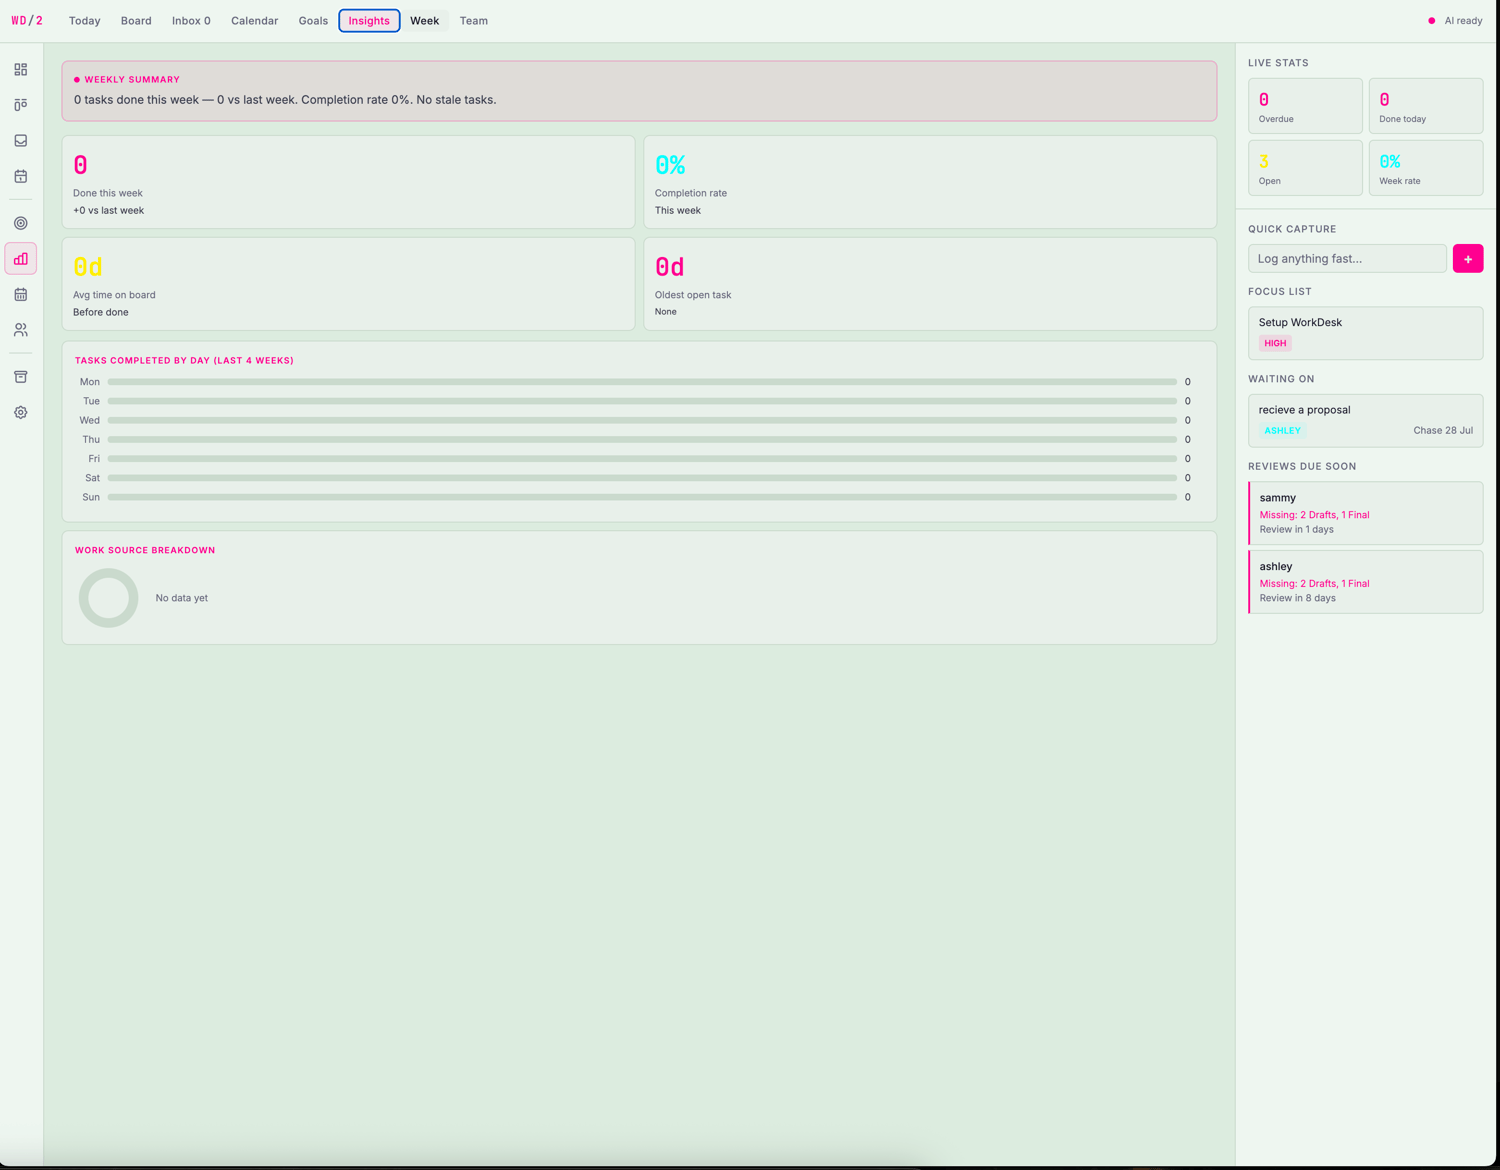Click the Wed completed tasks bar
Image resolution: width=1500 pixels, height=1170 pixels.
point(642,420)
